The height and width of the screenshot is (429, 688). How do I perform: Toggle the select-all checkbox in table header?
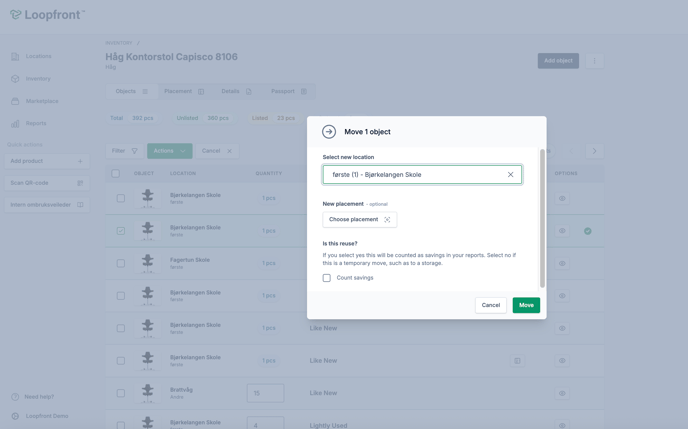116,174
